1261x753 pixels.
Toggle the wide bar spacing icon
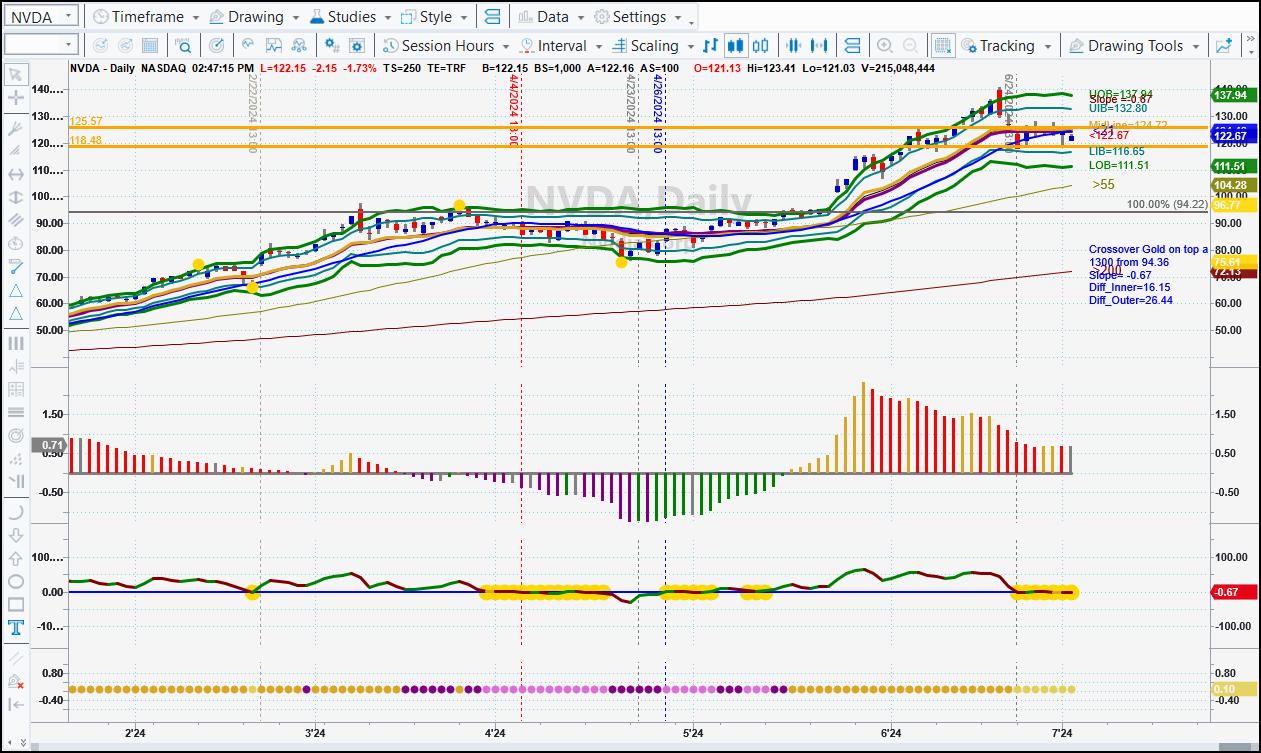click(x=821, y=45)
